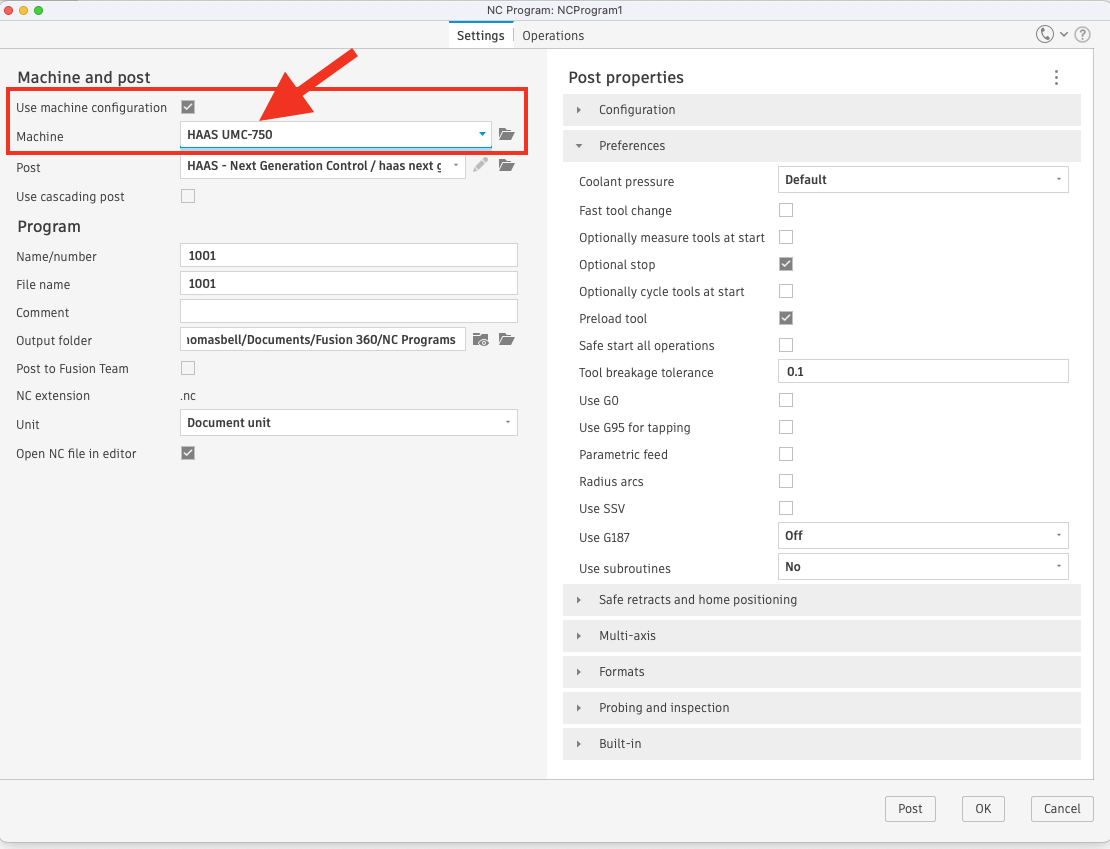Enable the Use G0 checkbox

(786, 400)
